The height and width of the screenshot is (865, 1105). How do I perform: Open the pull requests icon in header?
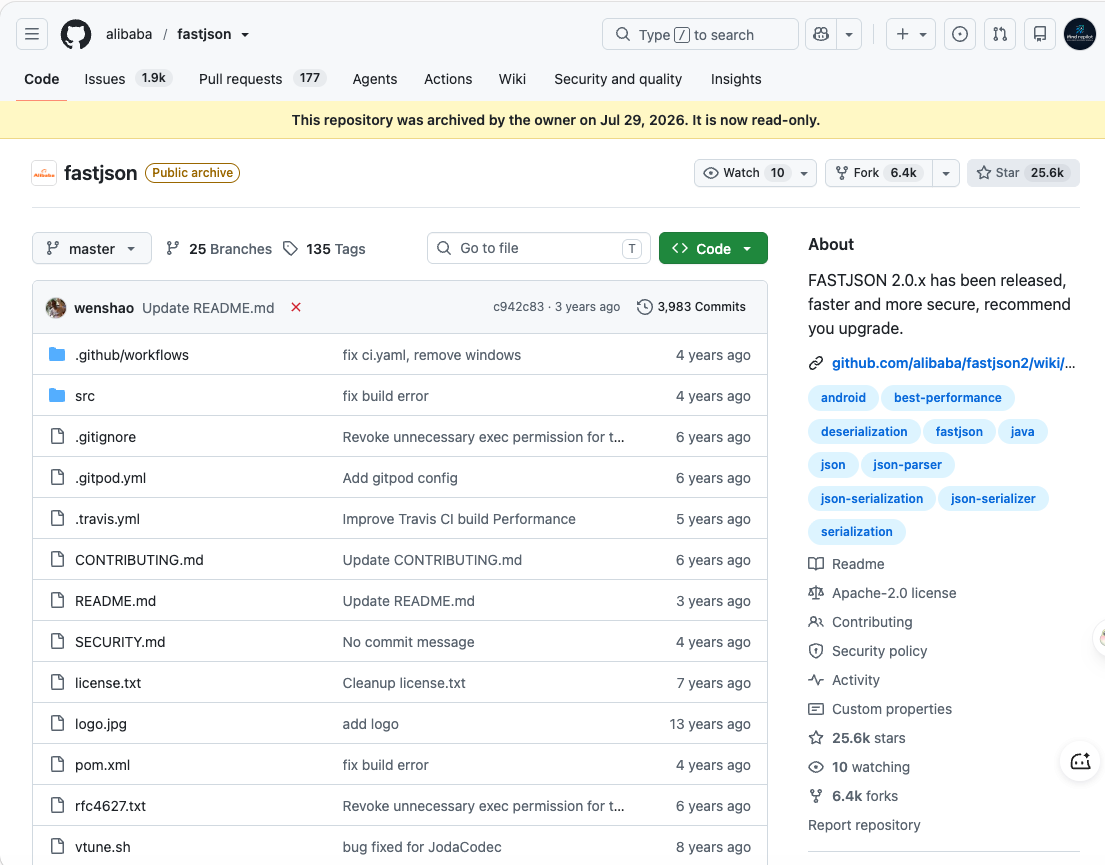point(1000,34)
